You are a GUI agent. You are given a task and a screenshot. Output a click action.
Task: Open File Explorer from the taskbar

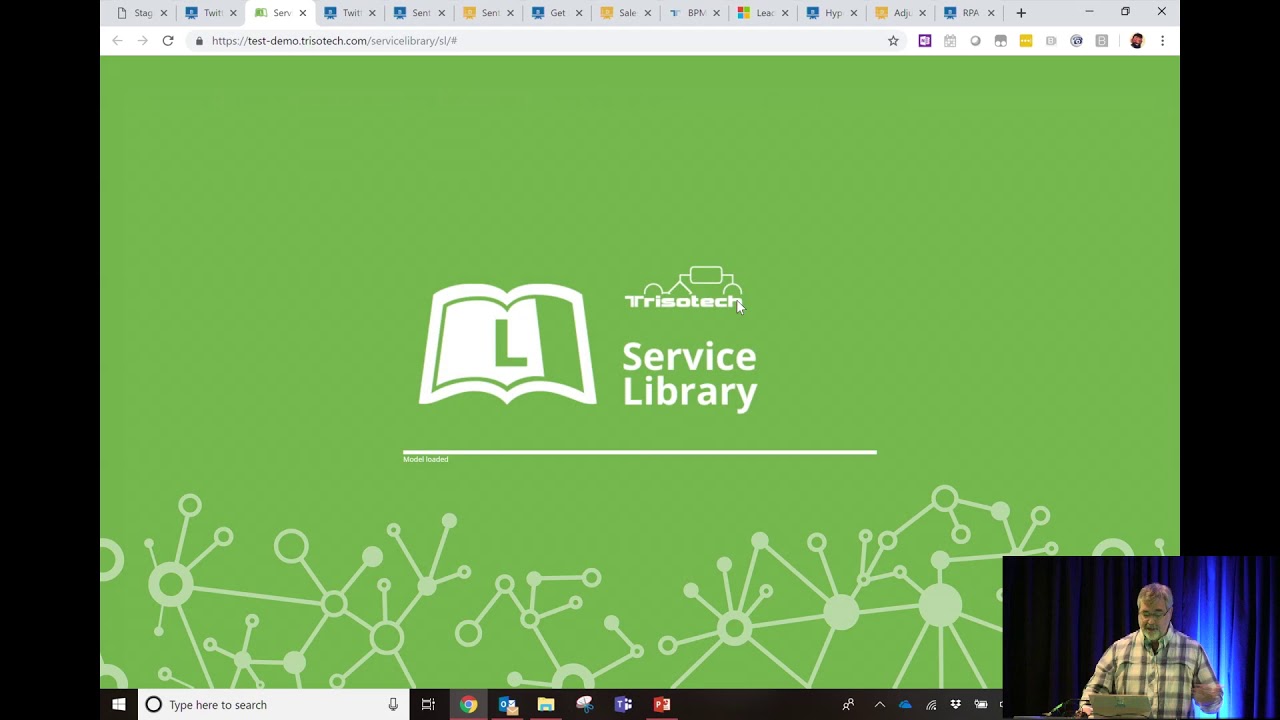point(546,705)
